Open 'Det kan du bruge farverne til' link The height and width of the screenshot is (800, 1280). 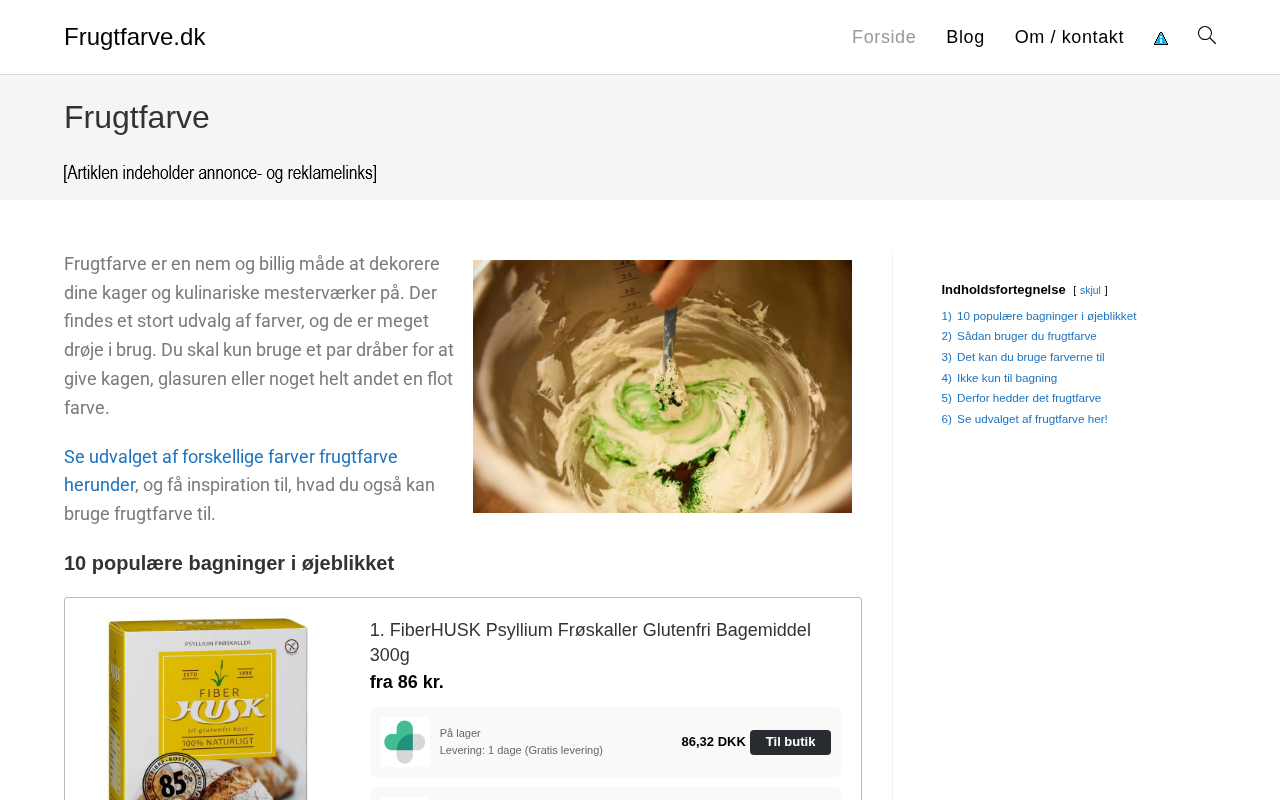pos(1030,357)
